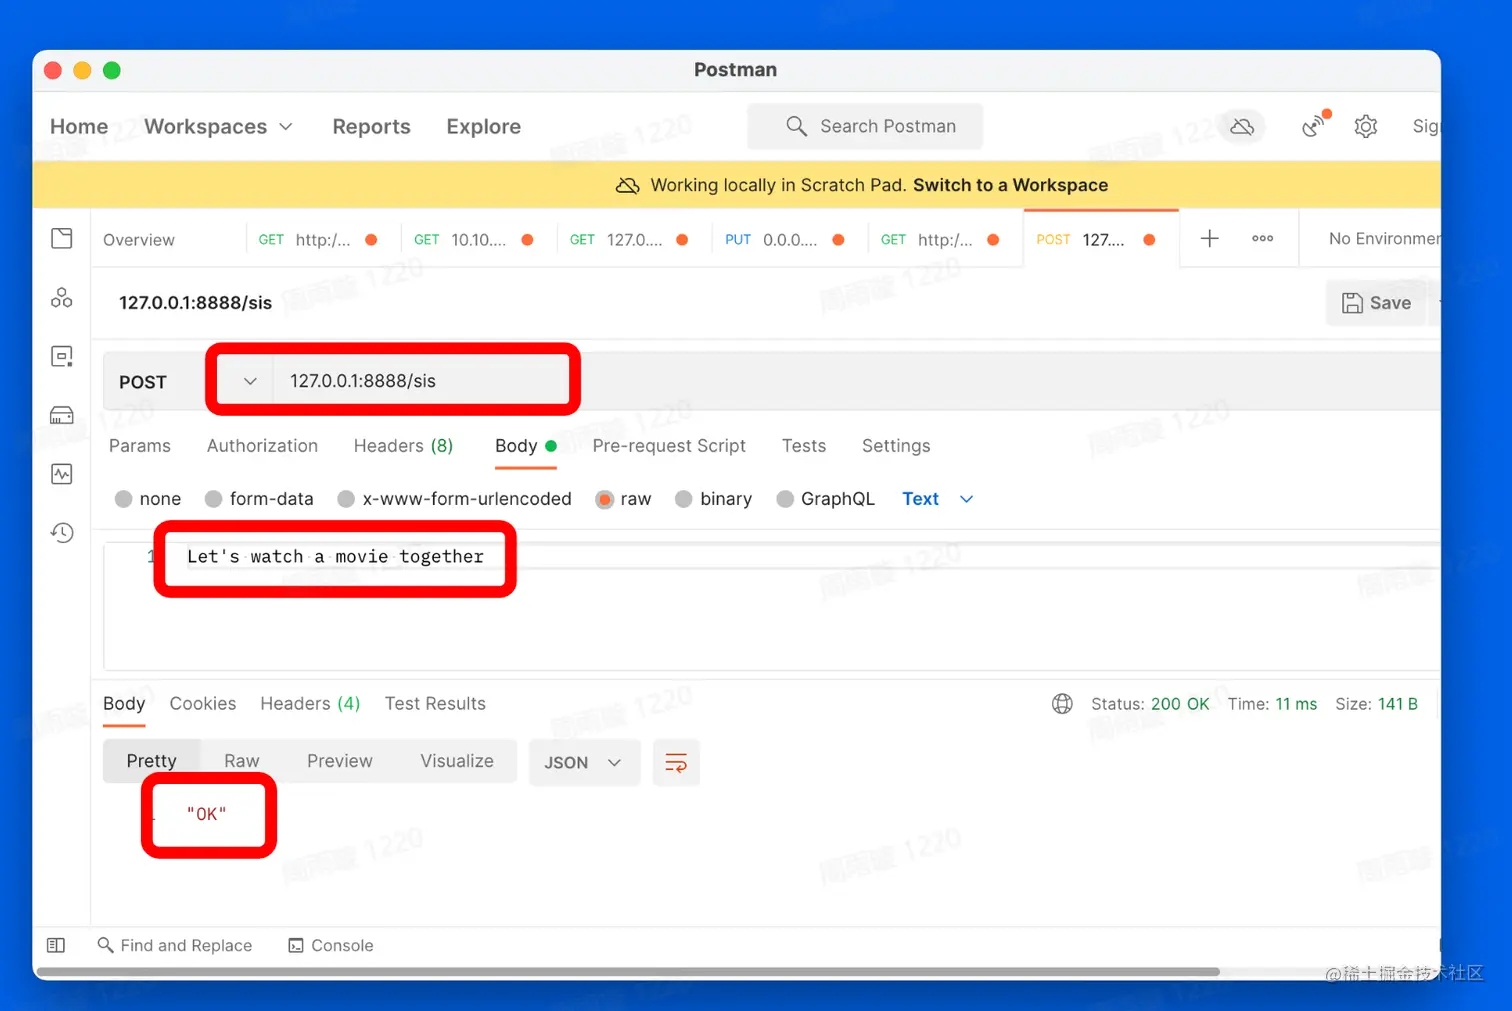Open the capture requests satellite icon
This screenshot has height=1011, width=1512.
1314,125
